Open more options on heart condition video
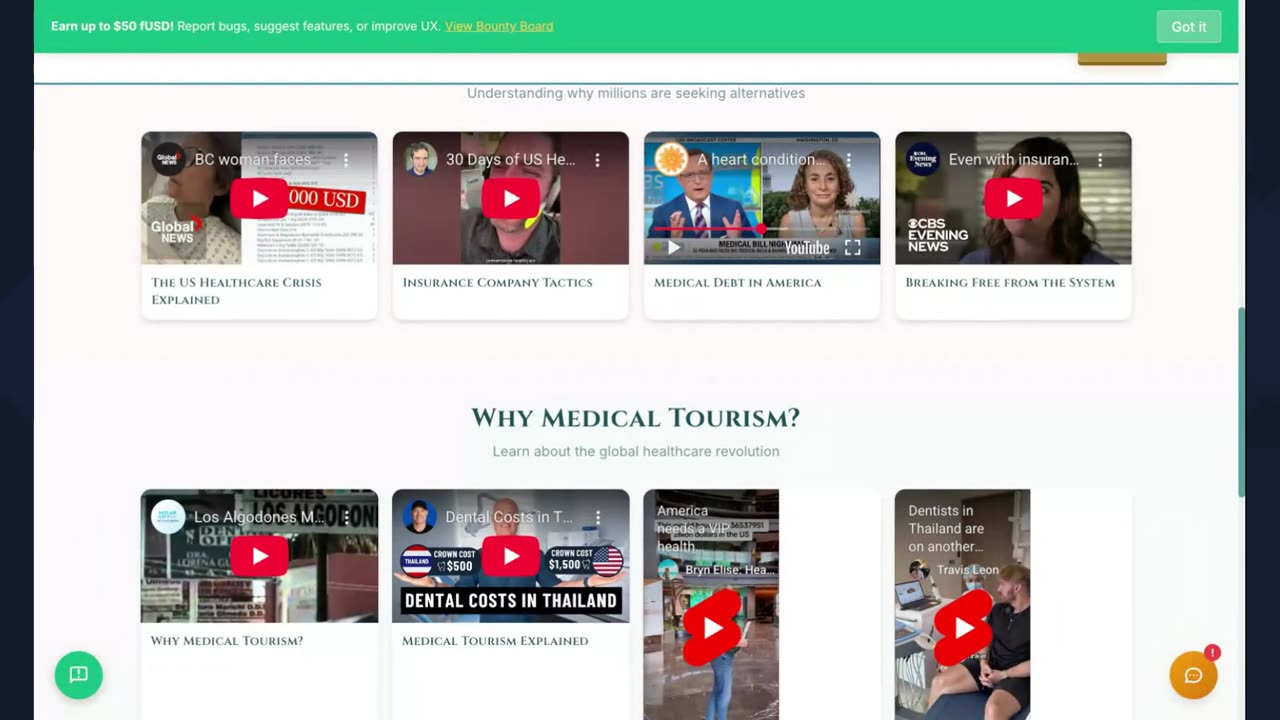Screen dimensions: 1280x720 [x=848, y=160]
